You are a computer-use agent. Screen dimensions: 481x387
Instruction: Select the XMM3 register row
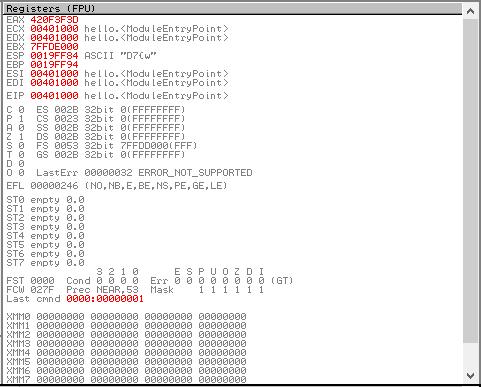(x=126, y=343)
